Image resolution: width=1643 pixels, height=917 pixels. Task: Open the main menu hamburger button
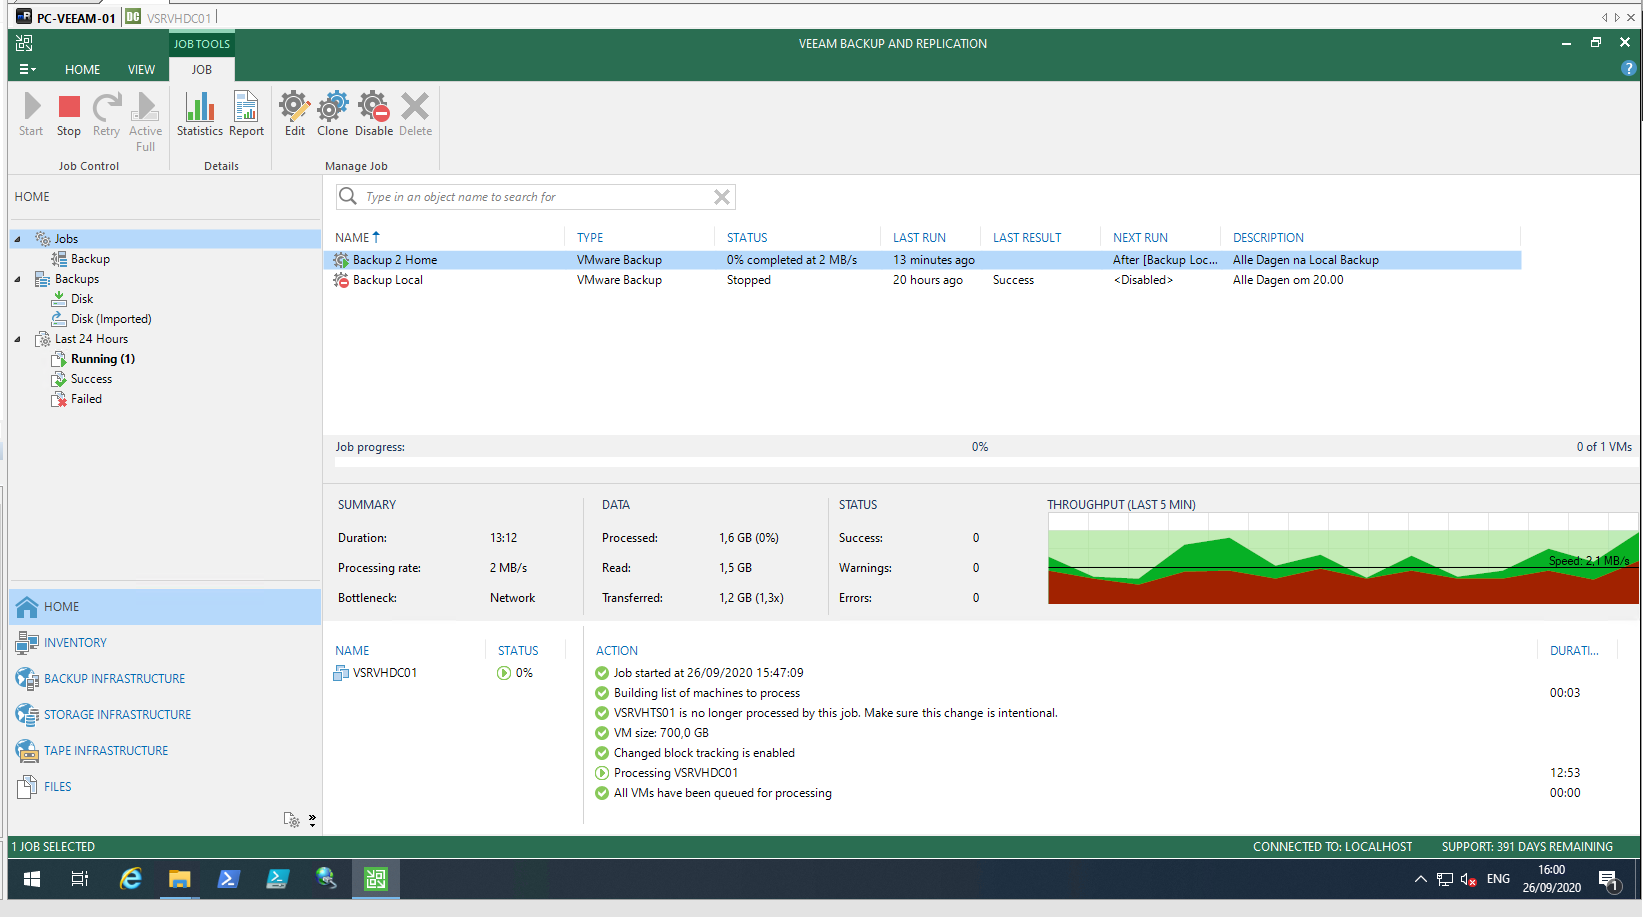(x=27, y=69)
